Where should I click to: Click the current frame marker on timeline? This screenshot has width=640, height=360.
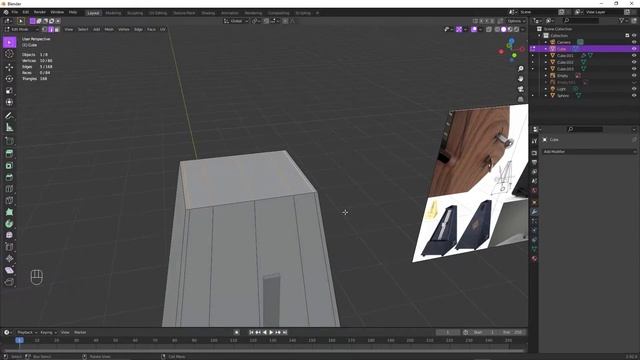19,340
